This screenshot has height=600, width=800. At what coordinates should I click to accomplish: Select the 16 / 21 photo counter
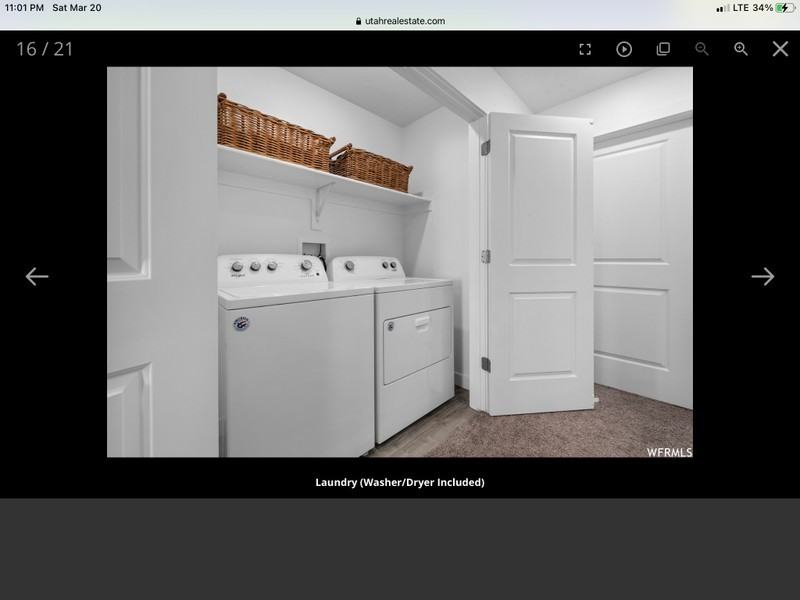pos(45,49)
